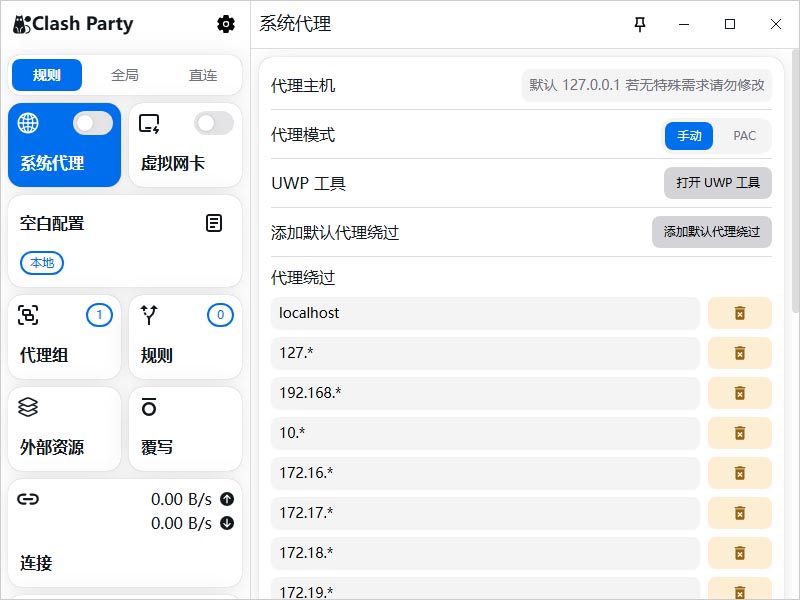Image resolution: width=800 pixels, height=600 pixels.
Task: Click the 连接 chain-link connections icon
Action: coord(27,498)
